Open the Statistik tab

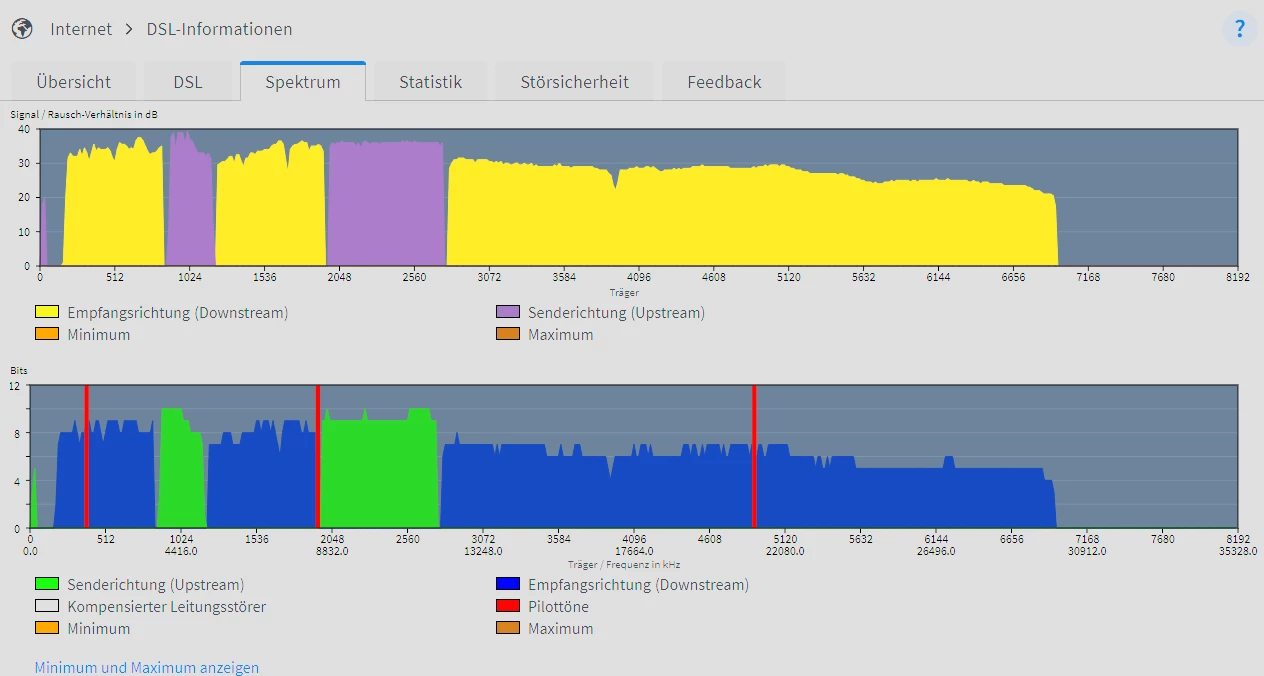(430, 82)
